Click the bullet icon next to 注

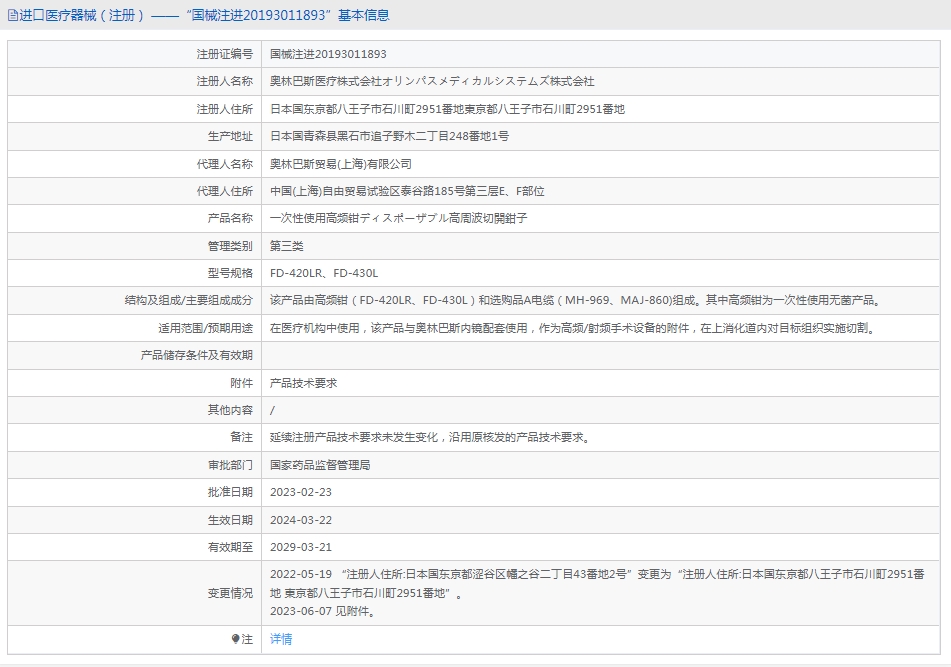tap(236, 639)
